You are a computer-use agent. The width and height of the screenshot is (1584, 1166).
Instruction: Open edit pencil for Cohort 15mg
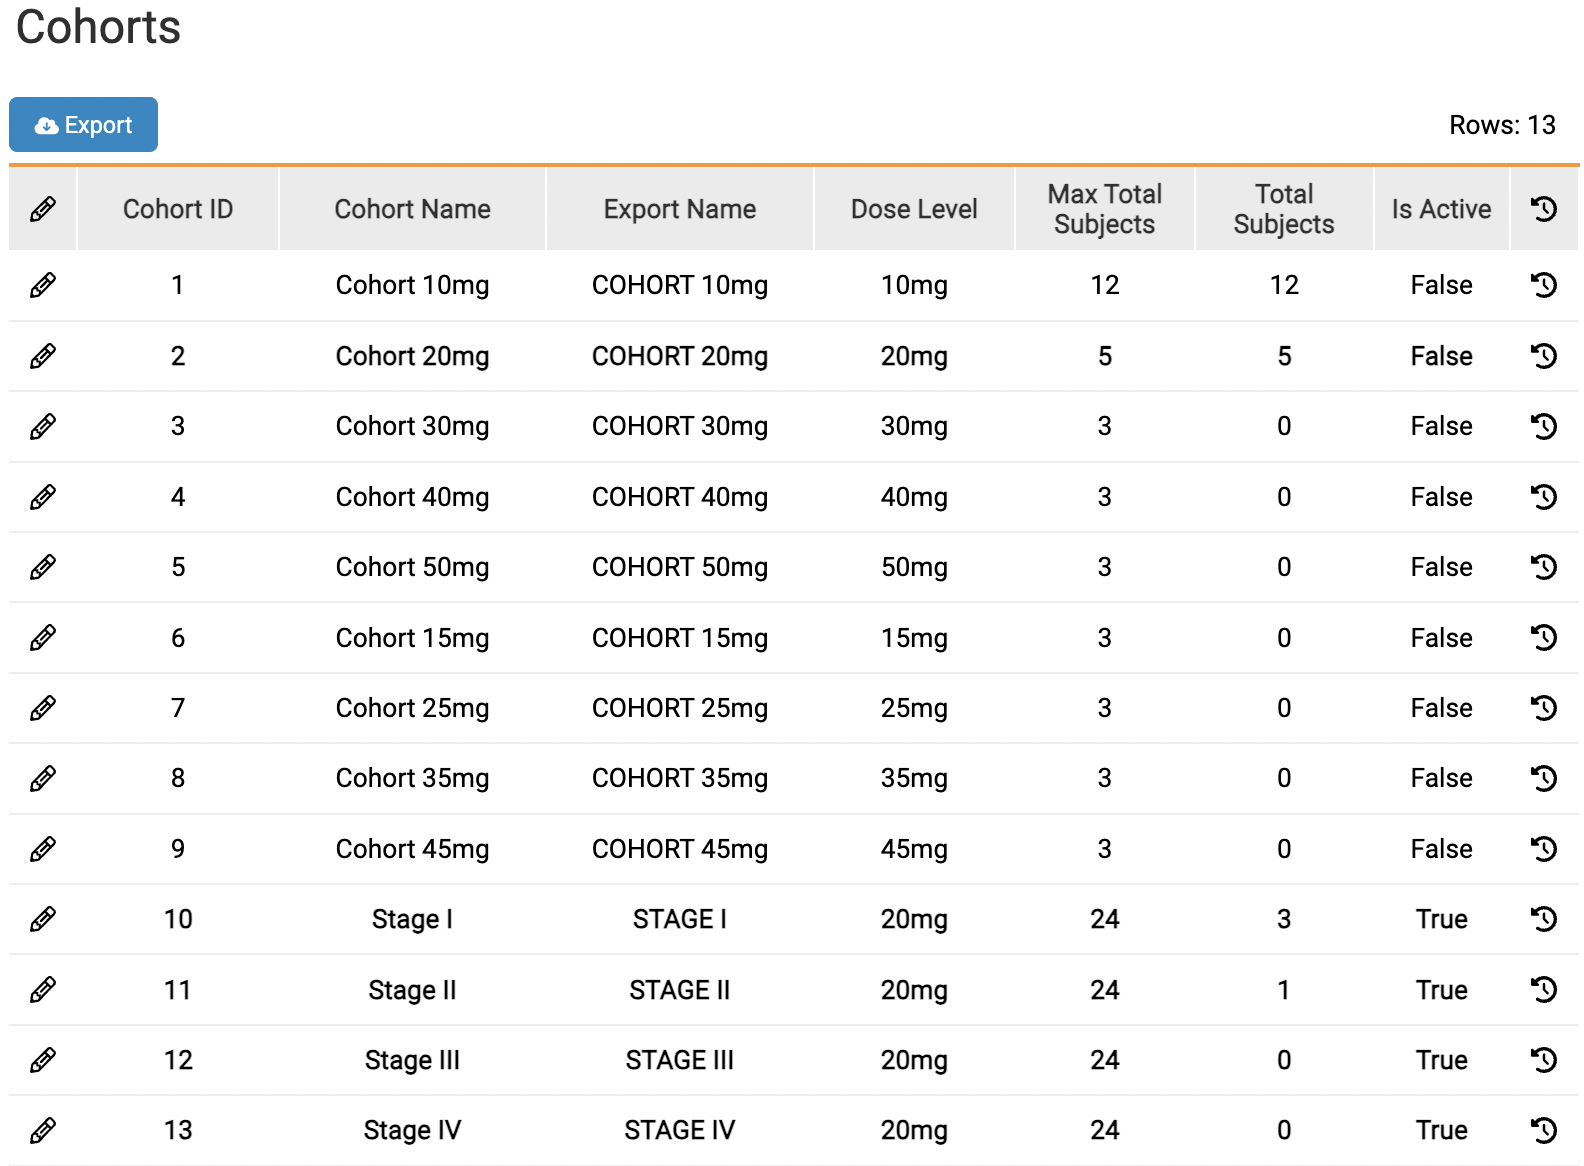43,638
